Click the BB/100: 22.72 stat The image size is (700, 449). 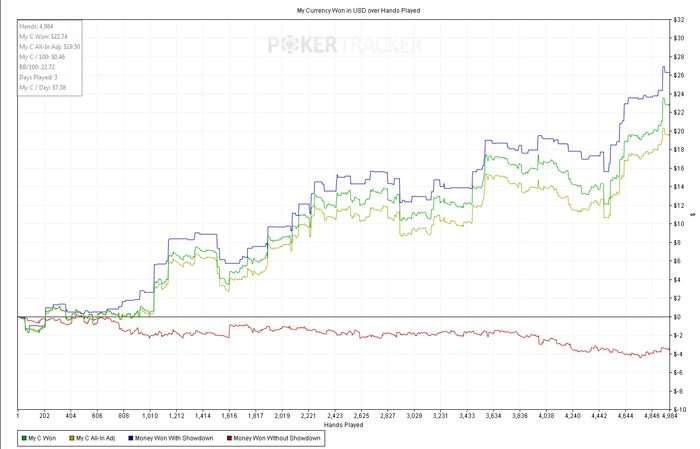pyautogui.click(x=37, y=67)
